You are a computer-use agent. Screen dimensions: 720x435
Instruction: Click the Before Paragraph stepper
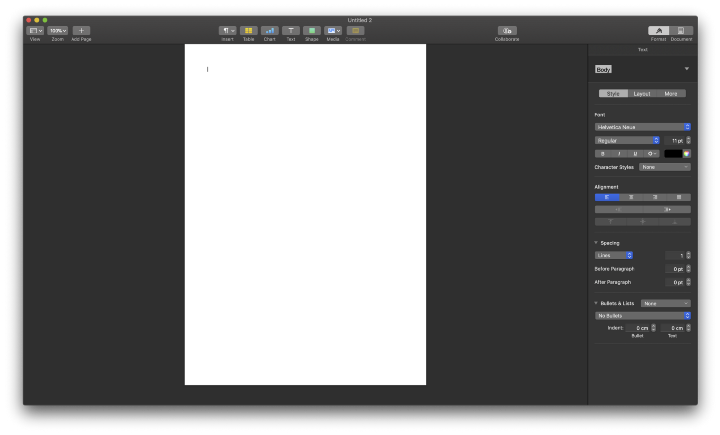pos(688,269)
